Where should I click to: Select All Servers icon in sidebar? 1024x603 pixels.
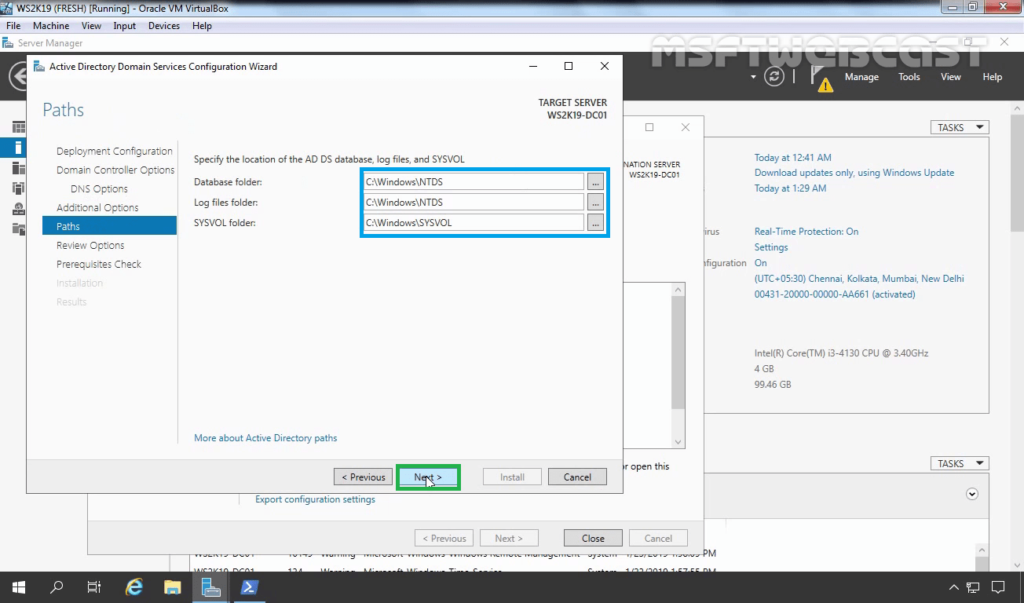18,168
